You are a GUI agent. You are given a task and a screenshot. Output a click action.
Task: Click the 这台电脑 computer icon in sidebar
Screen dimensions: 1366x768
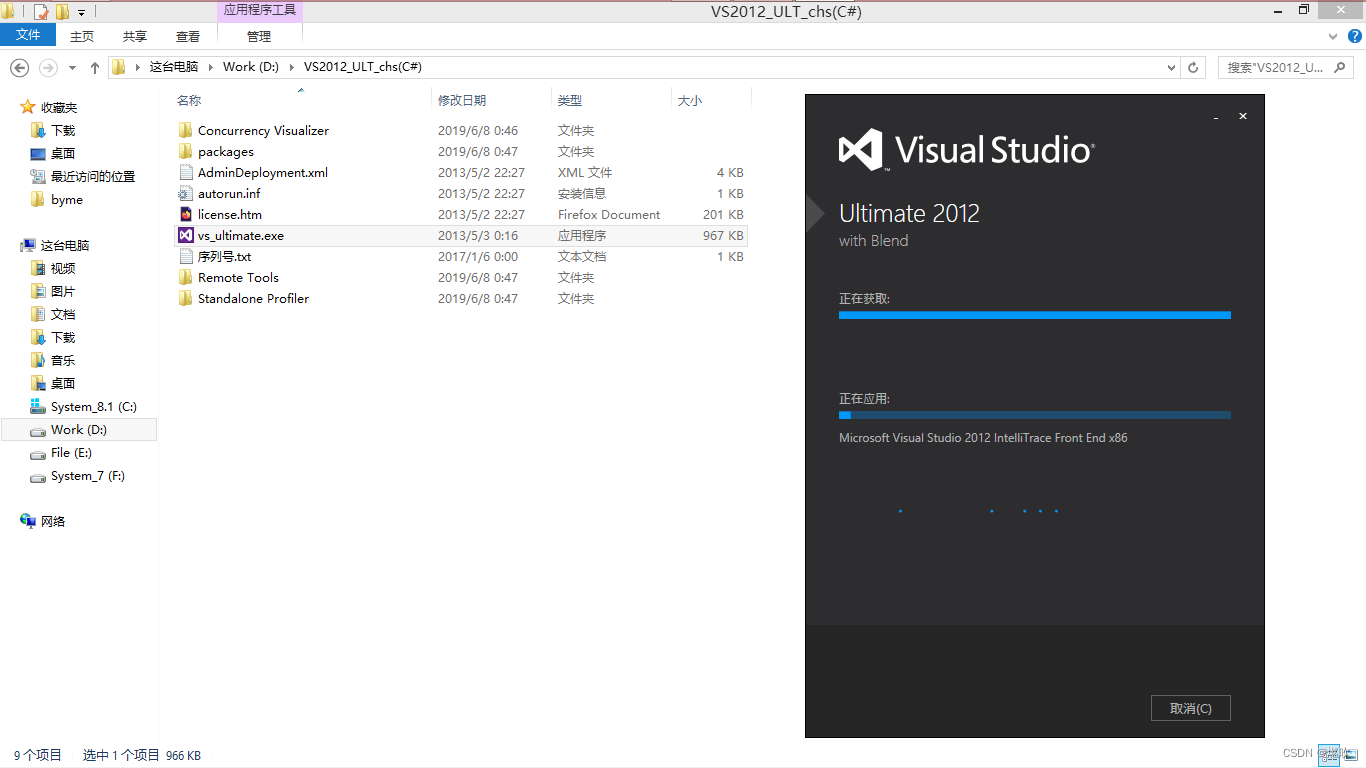[x=28, y=245]
